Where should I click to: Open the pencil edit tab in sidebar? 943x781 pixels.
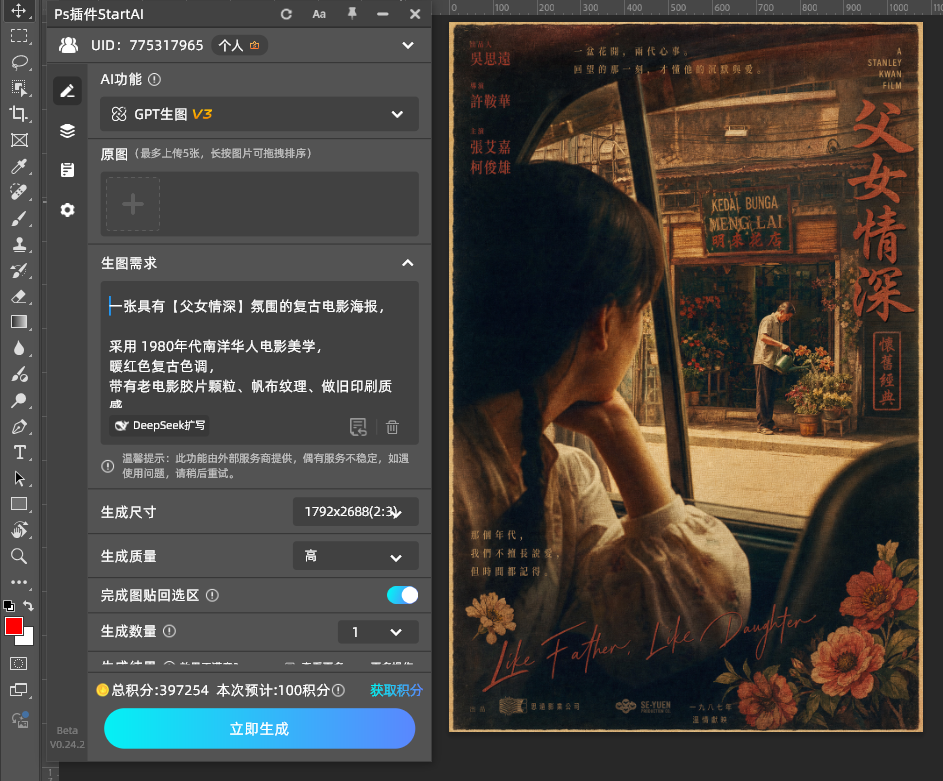pos(67,91)
